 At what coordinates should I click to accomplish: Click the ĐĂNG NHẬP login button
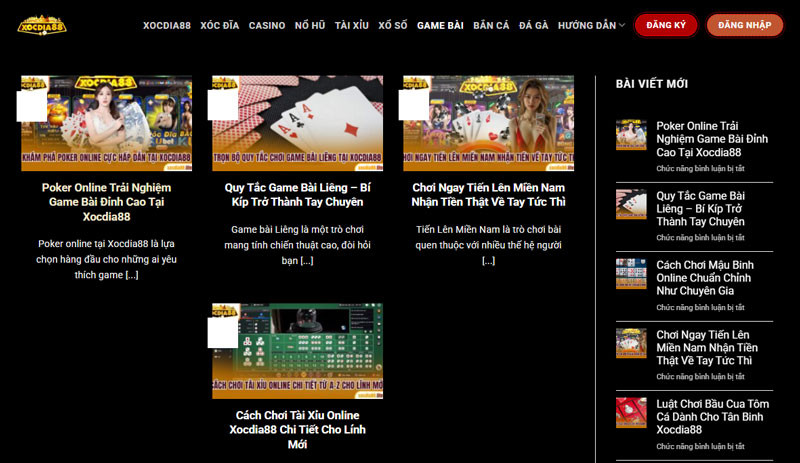pyautogui.click(x=744, y=25)
